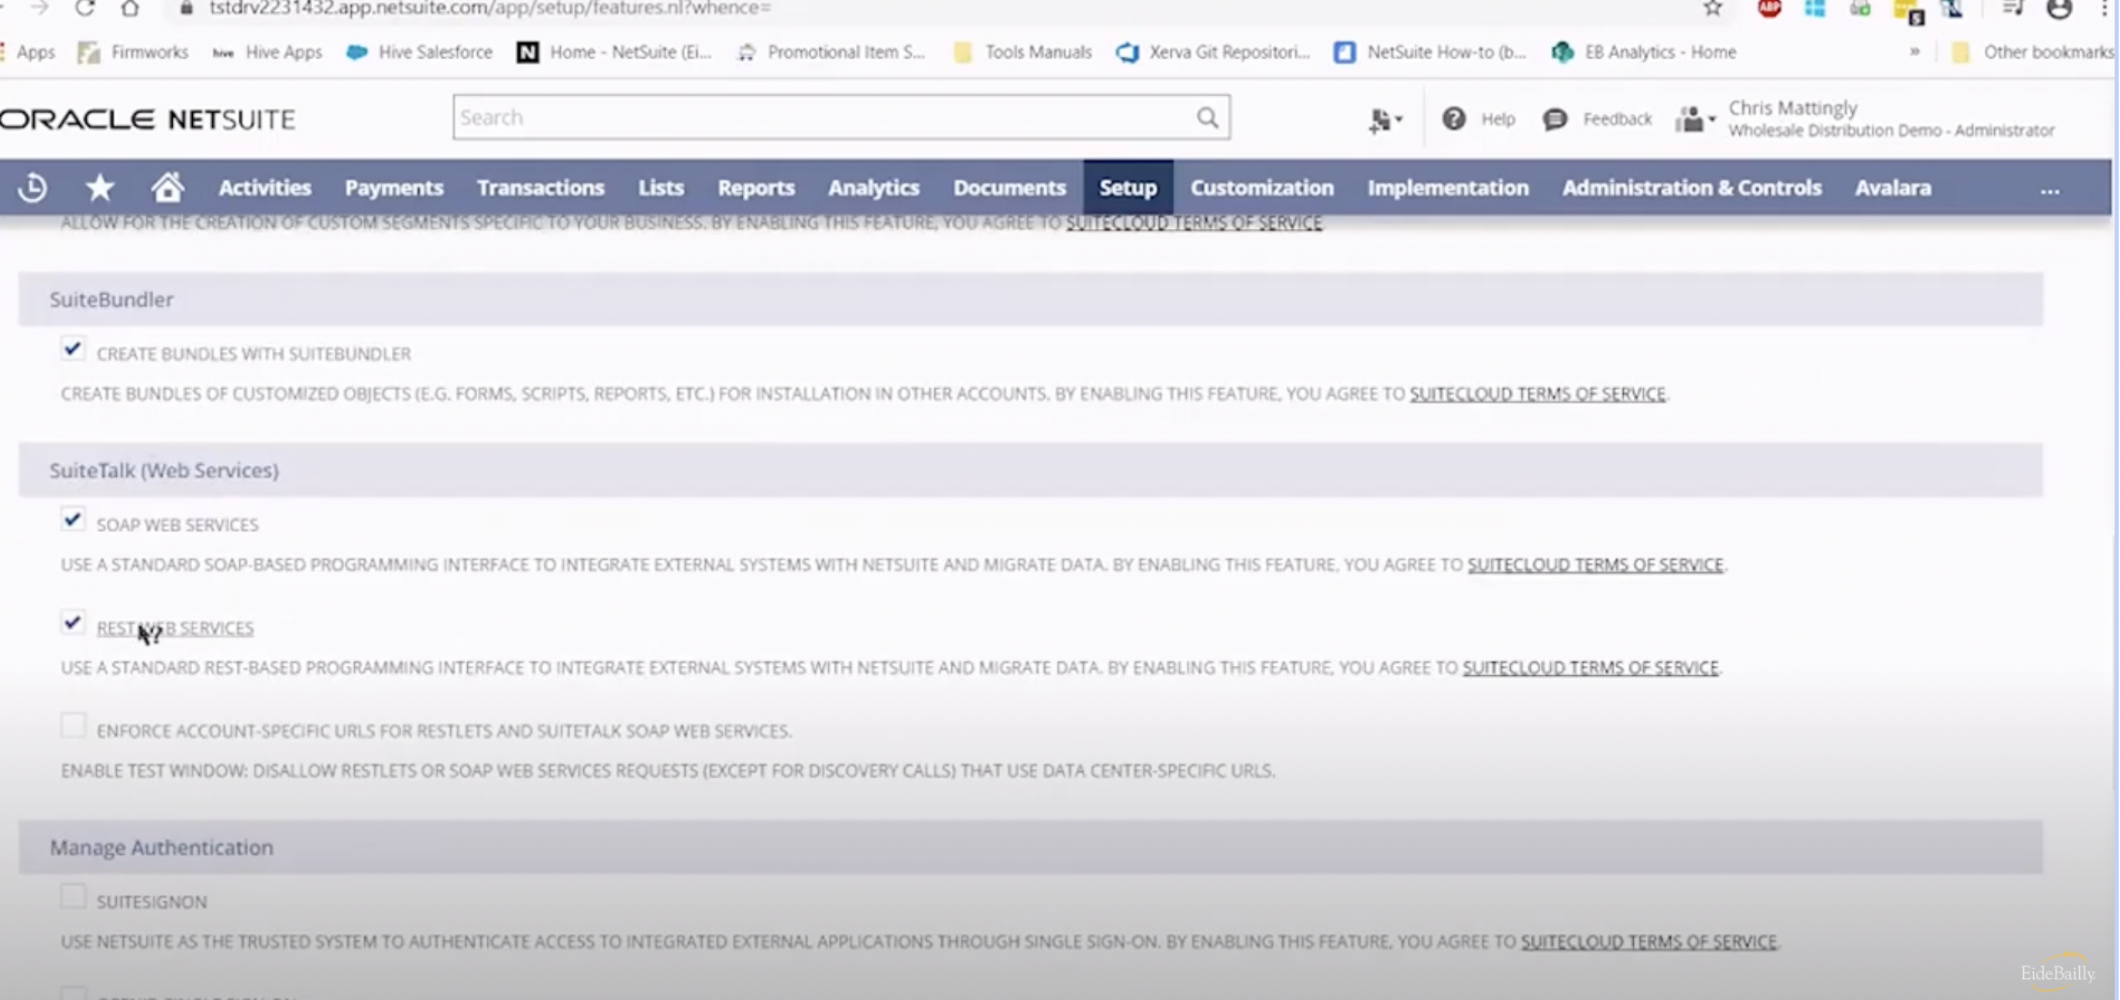Open the Home - NetSuite bookmark
Screen dimensions: 2120x1000
614,52
